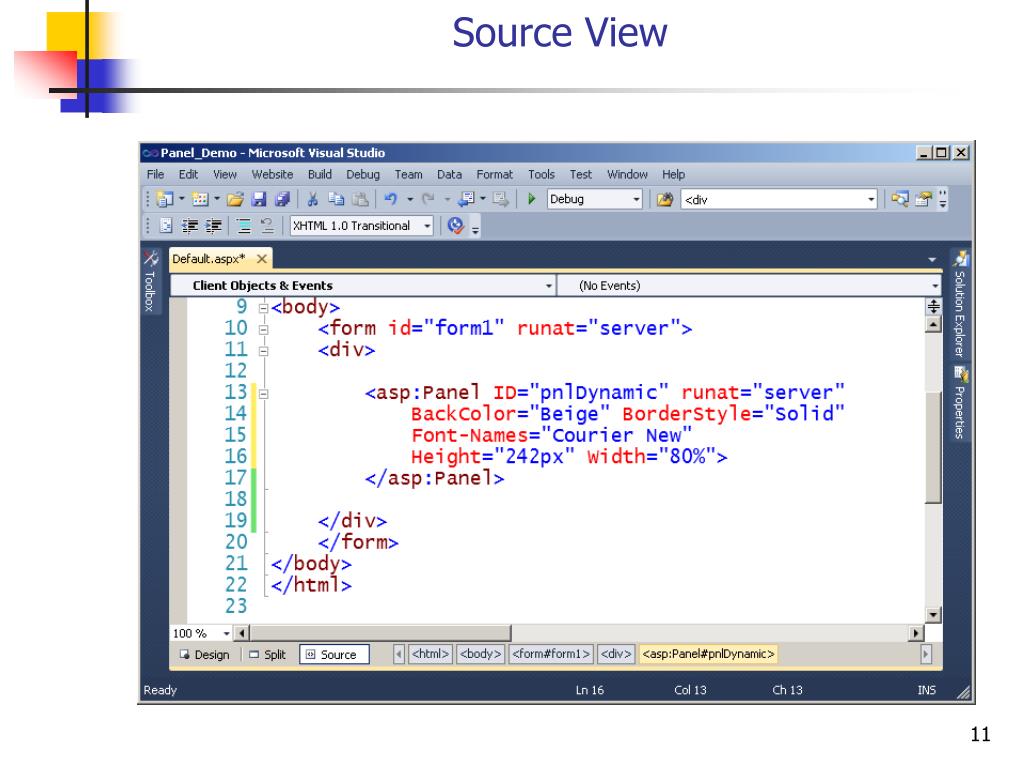Start debugging with green play icon
1024x768 pixels.
pyautogui.click(x=532, y=199)
